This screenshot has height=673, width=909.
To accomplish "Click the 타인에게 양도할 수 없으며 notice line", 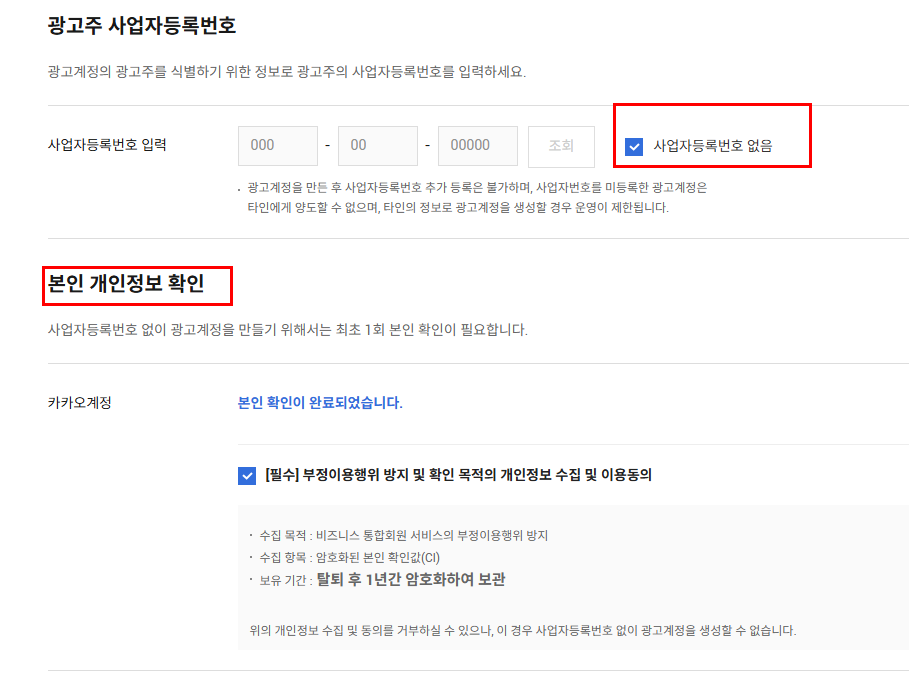I will coord(458,208).
